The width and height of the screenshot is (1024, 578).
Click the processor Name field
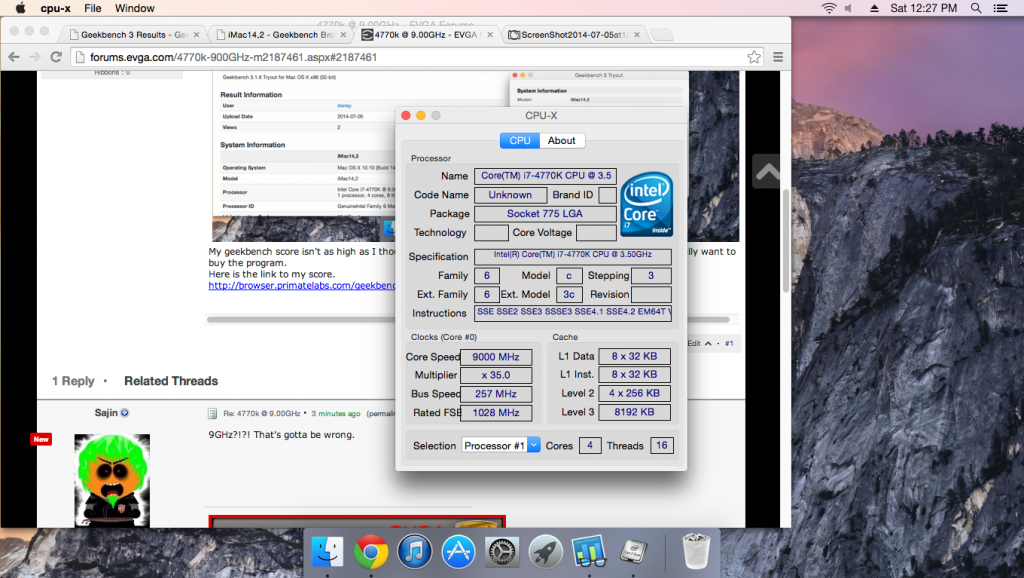pos(545,176)
